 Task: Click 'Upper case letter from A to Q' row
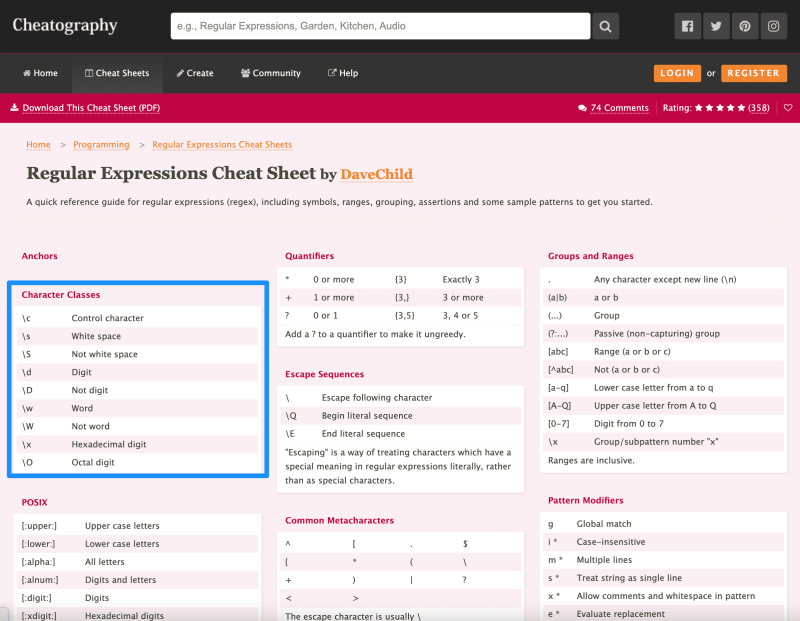(663, 405)
